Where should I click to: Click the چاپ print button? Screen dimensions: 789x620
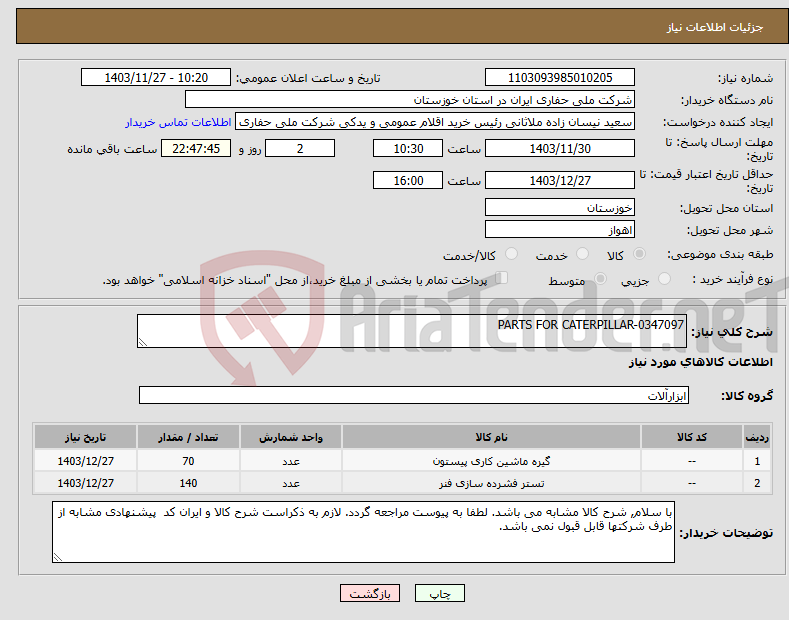coord(440,593)
